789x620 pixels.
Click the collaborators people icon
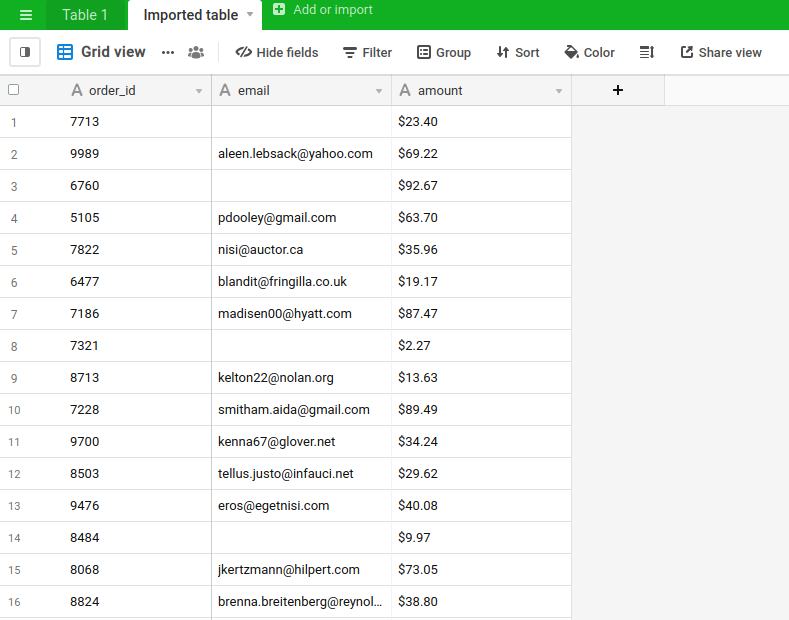click(x=196, y=52)
